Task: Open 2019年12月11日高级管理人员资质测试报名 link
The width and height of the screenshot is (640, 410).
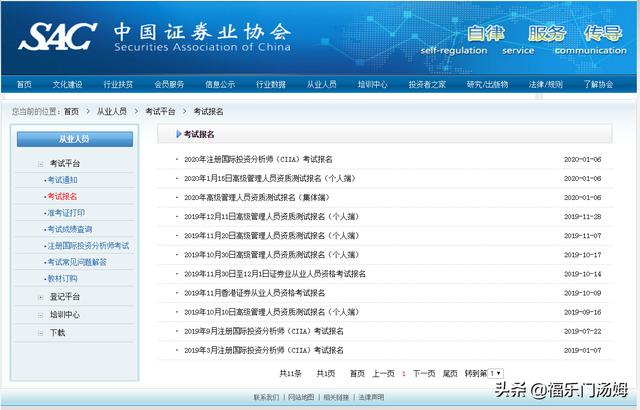Action: 271,217
